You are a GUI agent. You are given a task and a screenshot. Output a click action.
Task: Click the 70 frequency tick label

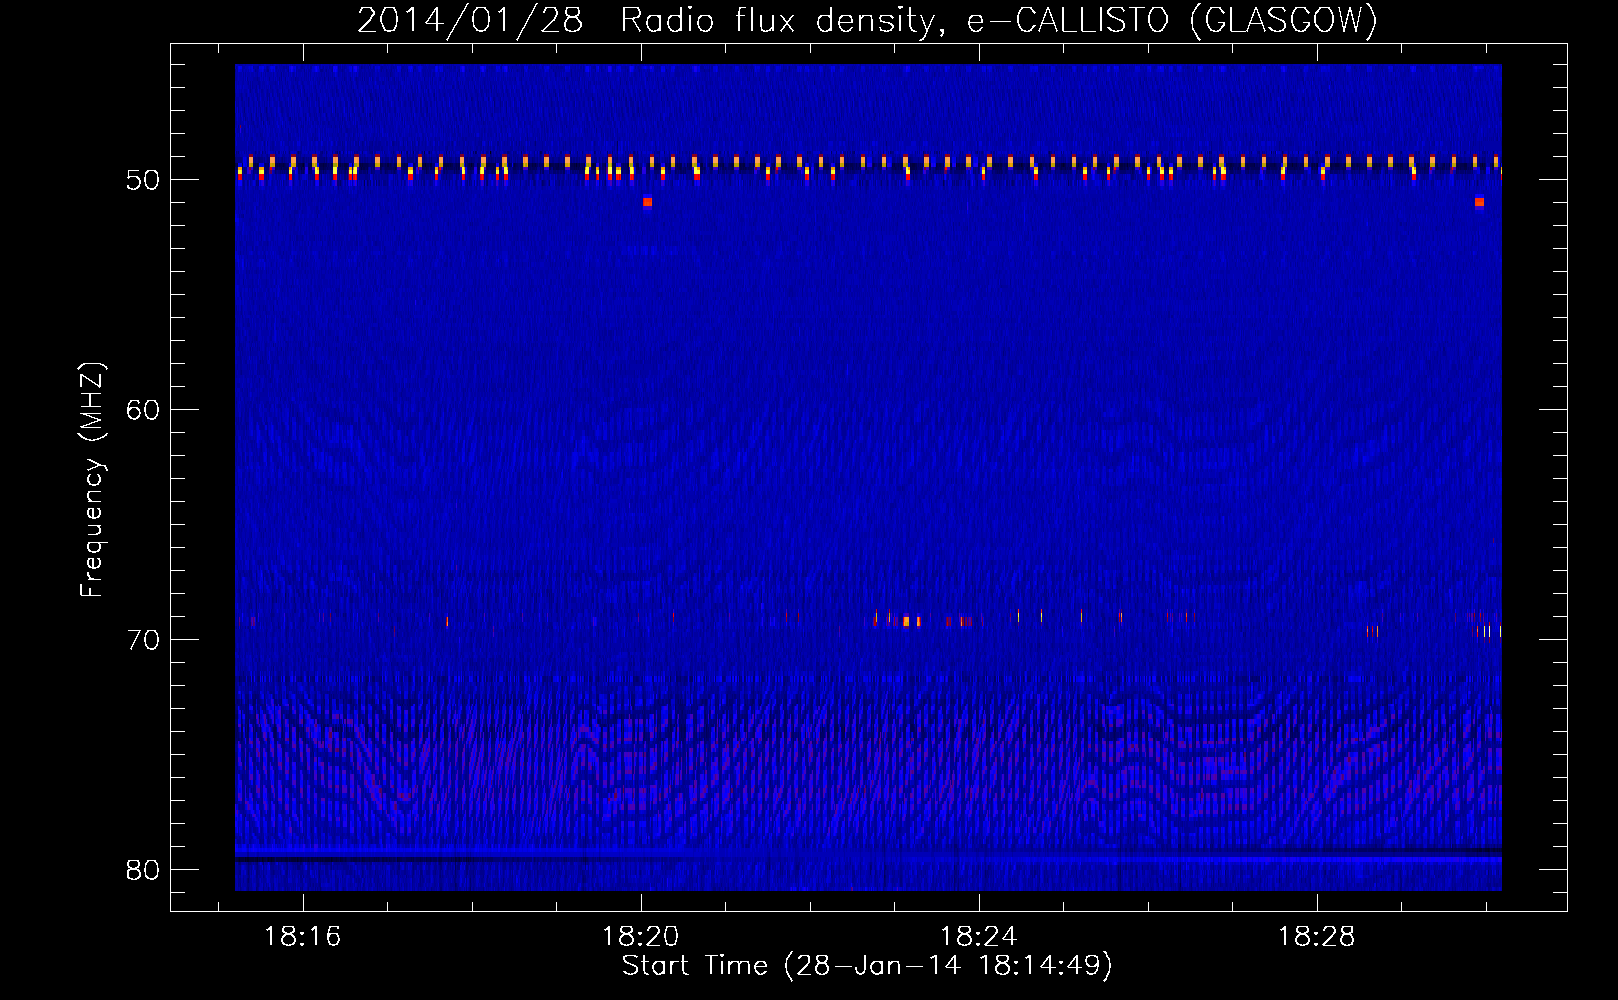click(143, 640)
